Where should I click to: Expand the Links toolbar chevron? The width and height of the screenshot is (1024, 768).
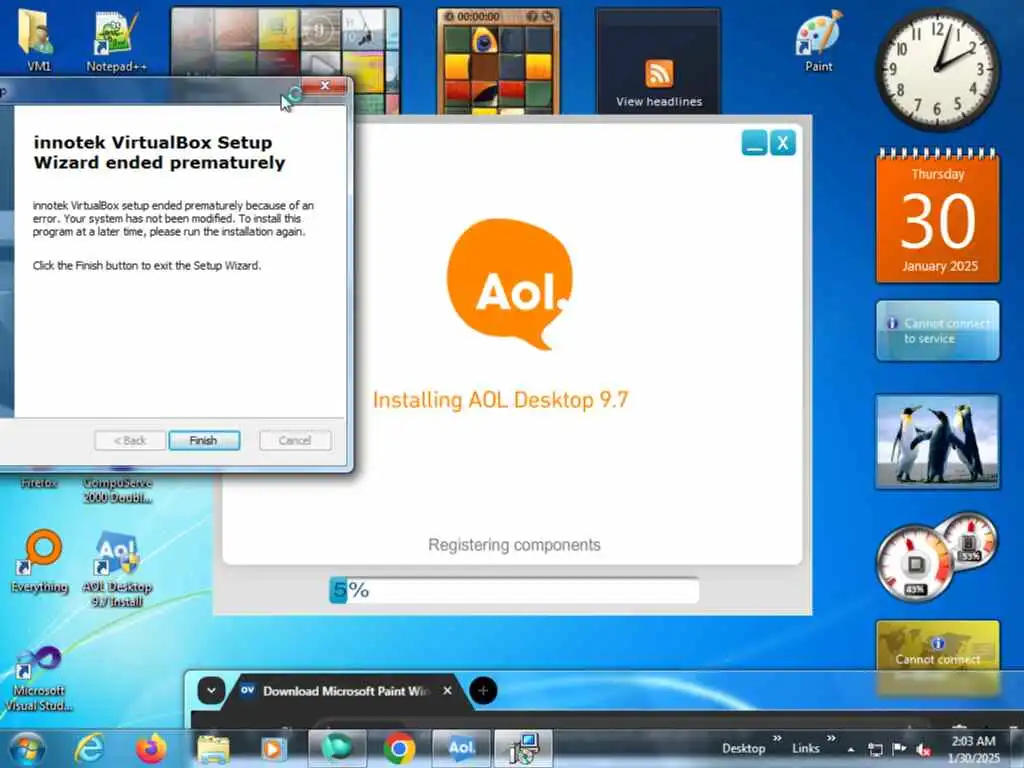pos(831,738)
